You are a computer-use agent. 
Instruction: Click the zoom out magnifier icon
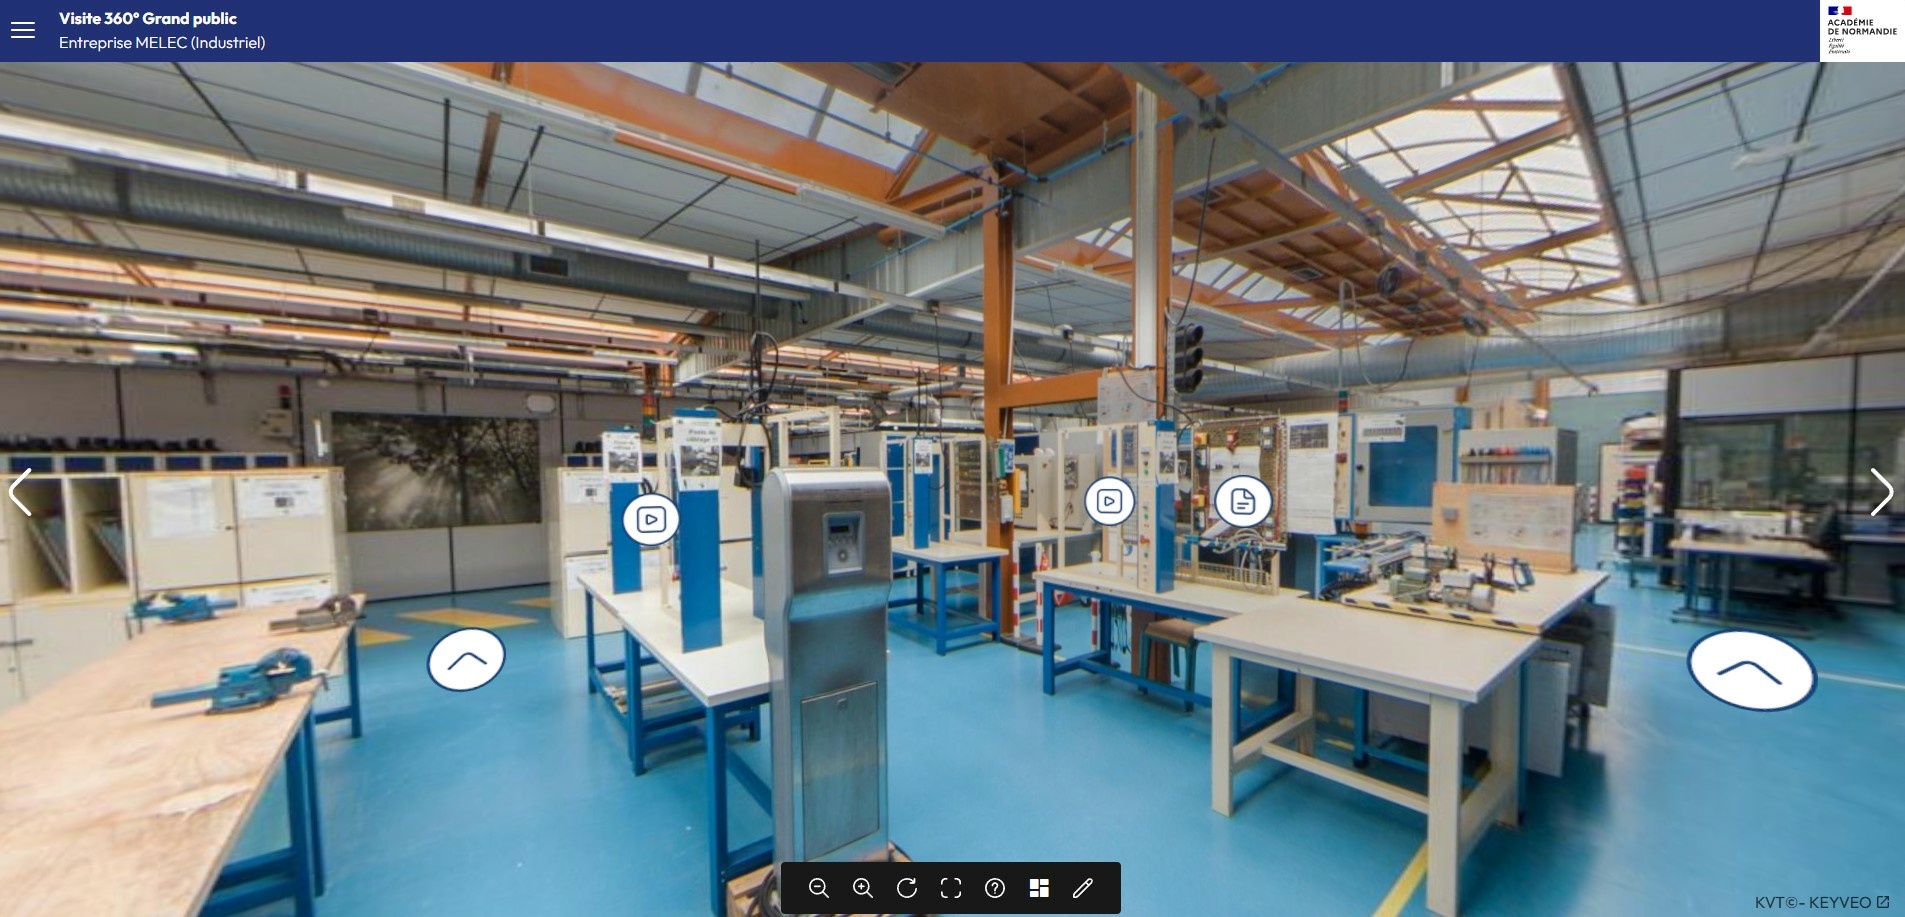pyautogui.click(x=818, y=888)
